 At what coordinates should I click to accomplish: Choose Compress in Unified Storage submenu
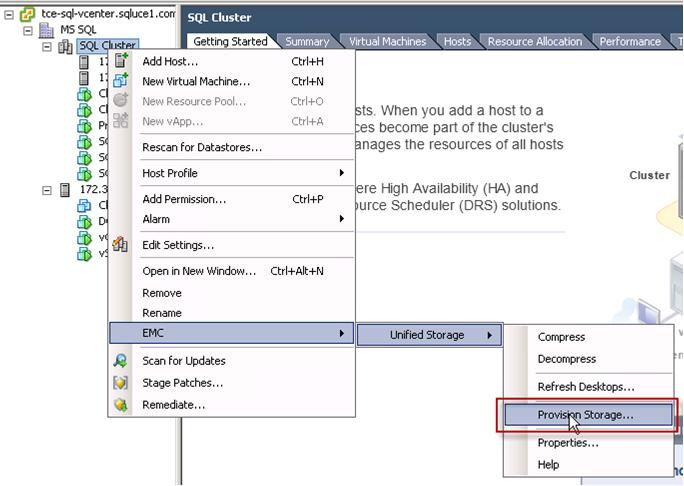588,337
